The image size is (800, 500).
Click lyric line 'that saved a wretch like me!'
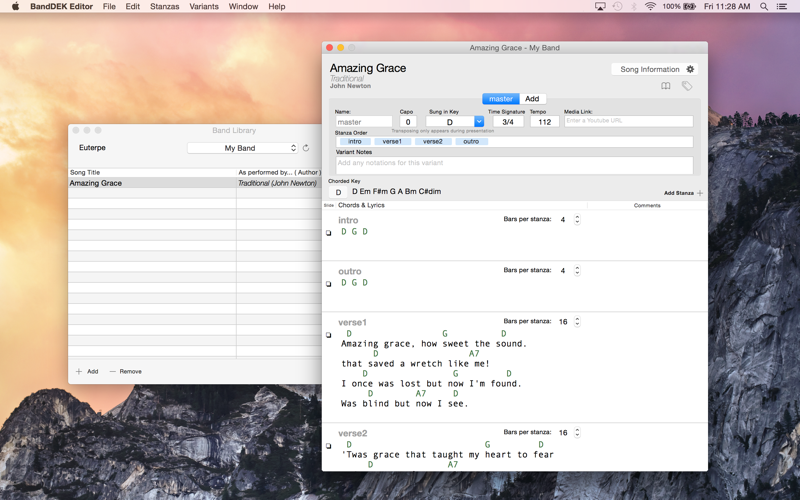[x=415, y=363]
